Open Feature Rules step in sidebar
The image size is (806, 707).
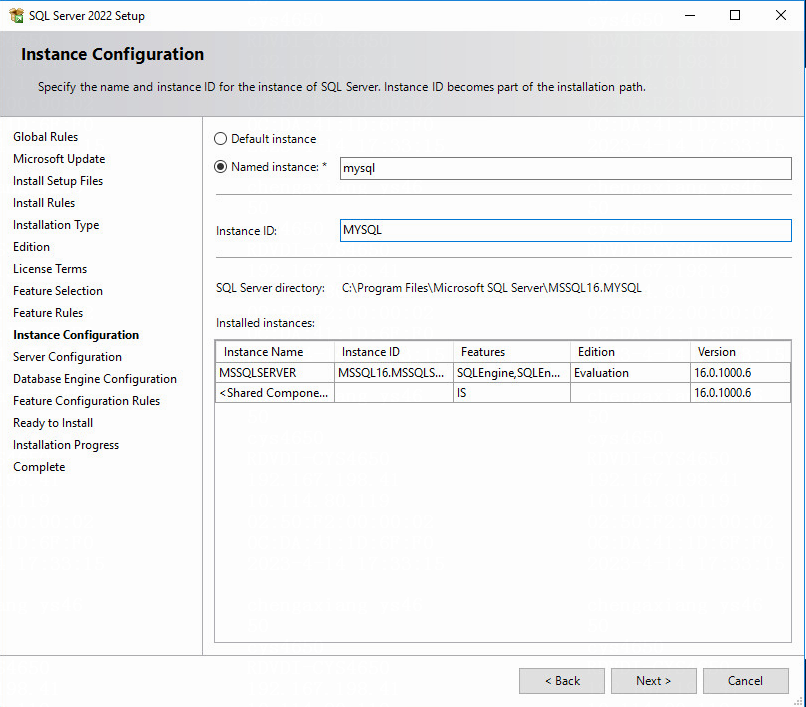[x=48, y=313]
